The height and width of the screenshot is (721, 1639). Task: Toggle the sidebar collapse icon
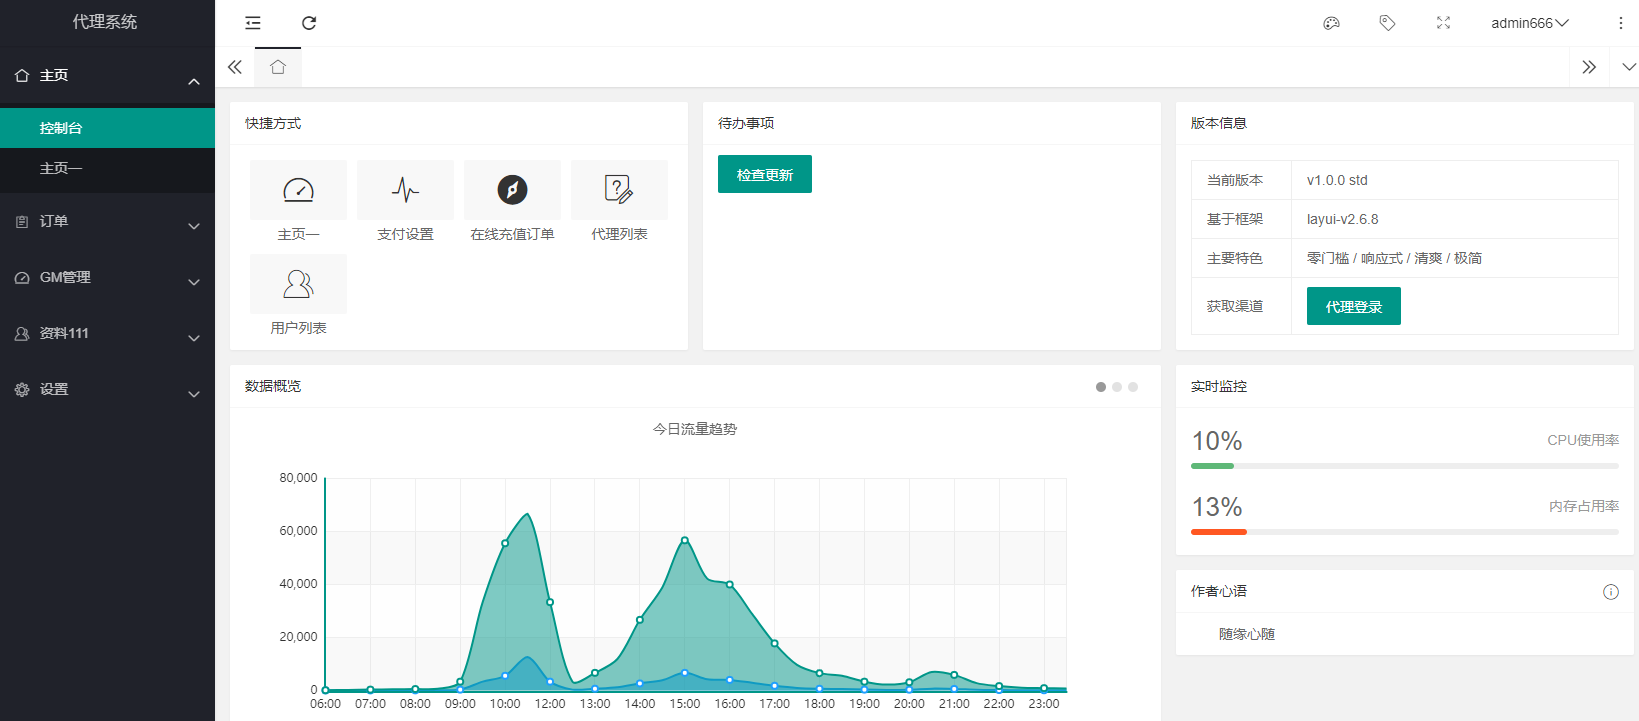coord(253,23)
